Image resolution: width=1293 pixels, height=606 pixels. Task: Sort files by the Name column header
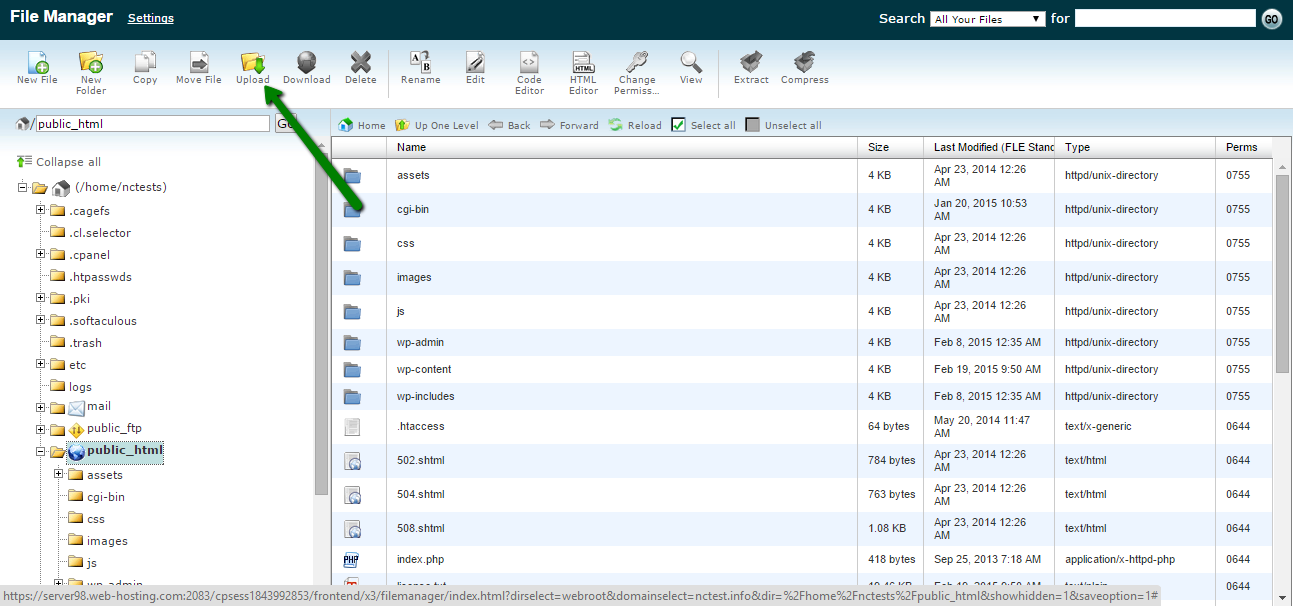tap(411, 147)
